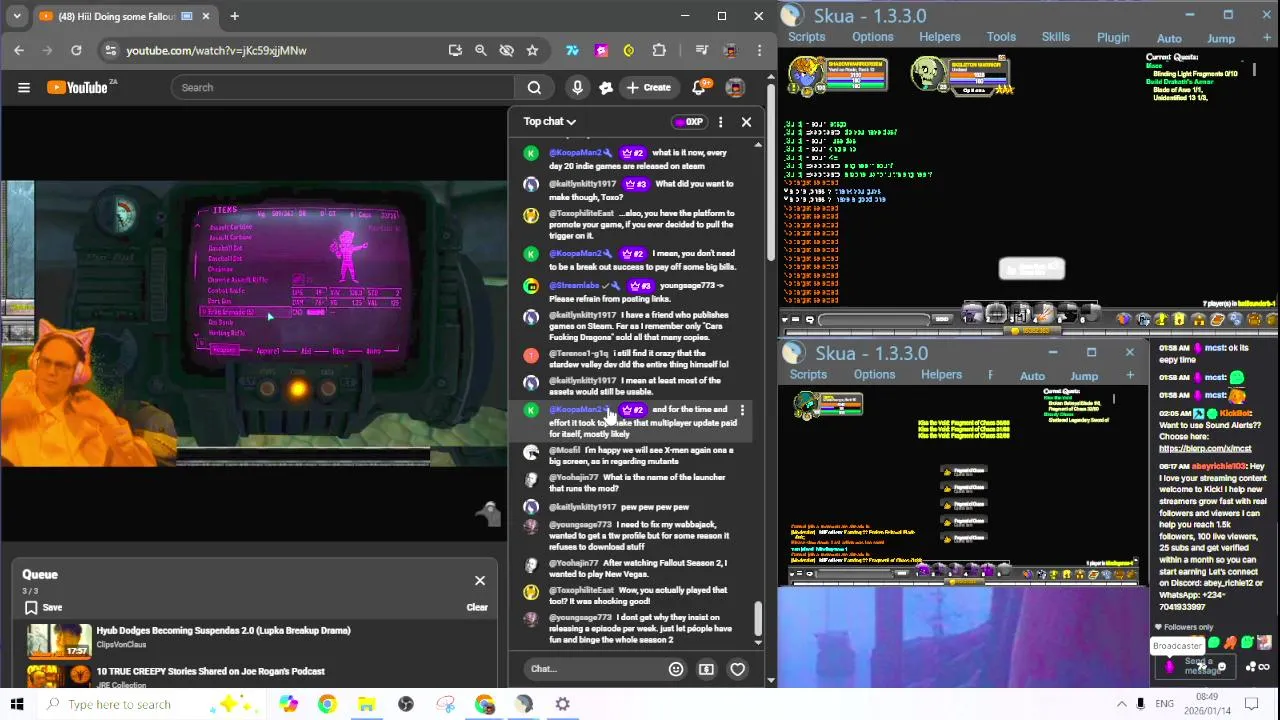Open the YouTube guide hamburger menu

tap(24, 87)
